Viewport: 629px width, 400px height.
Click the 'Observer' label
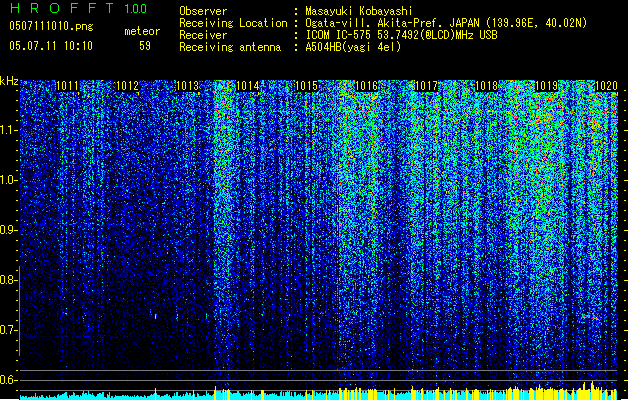point(203,11)
